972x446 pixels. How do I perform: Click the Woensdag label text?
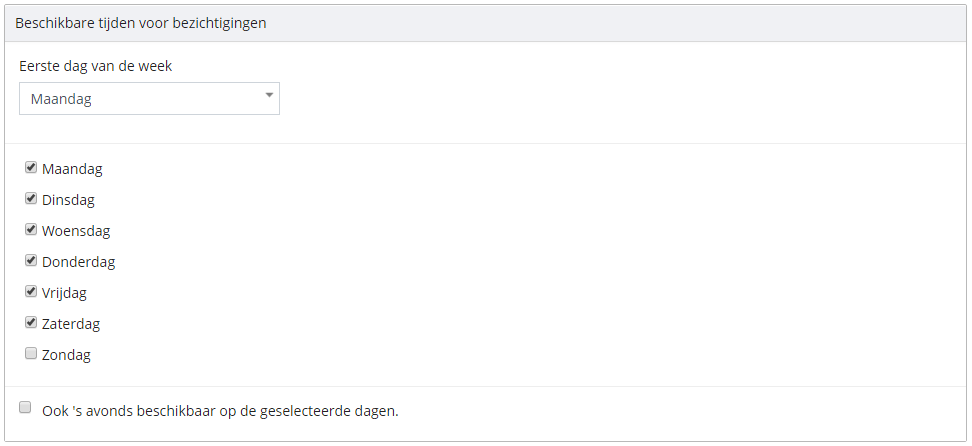point(76,231)
